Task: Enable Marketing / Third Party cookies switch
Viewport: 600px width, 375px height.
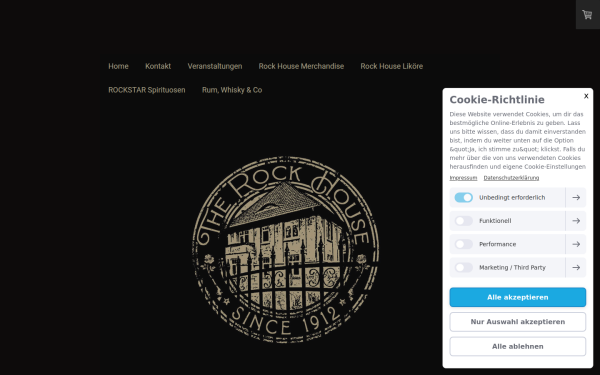Action: tap(463, 267)
